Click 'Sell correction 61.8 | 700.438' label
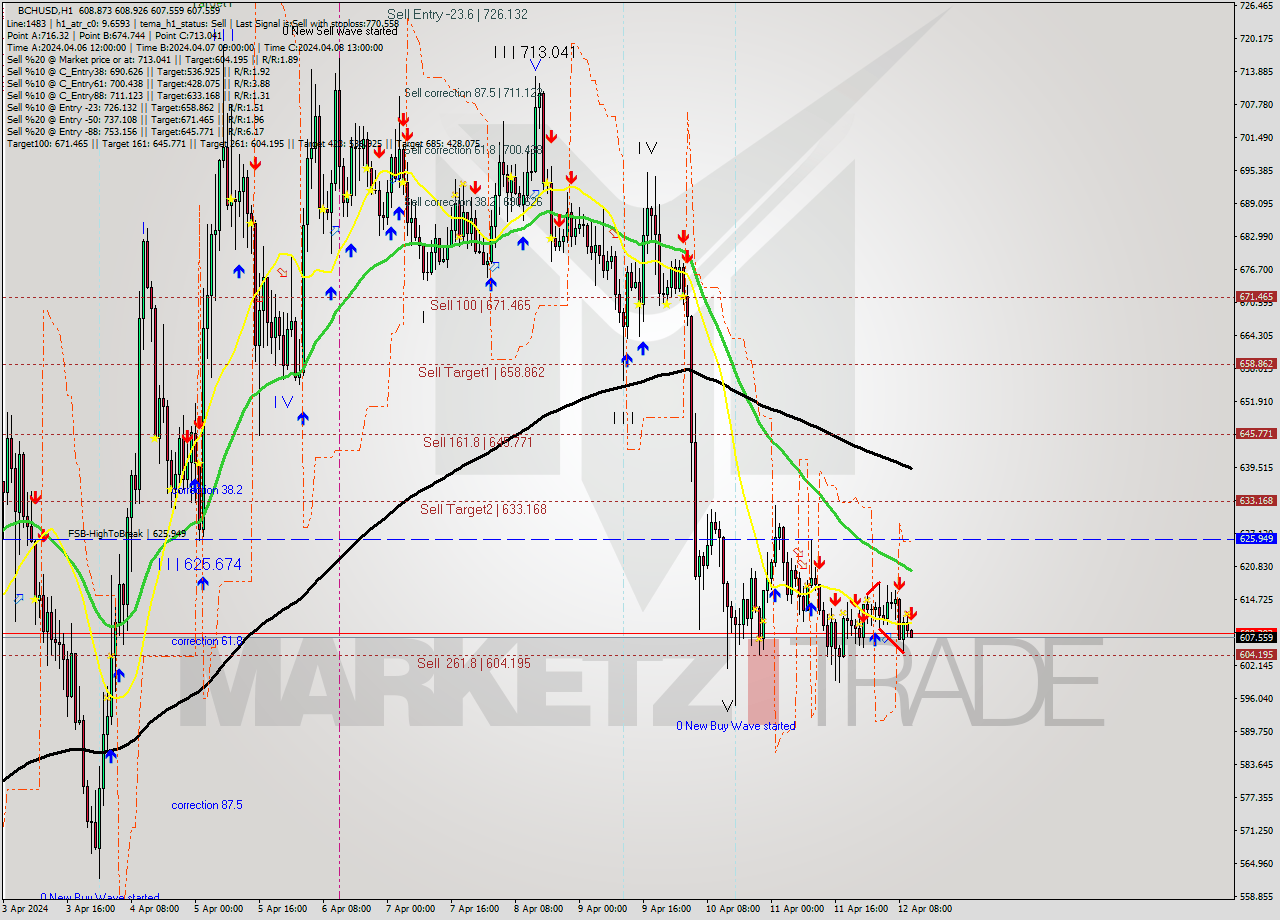 click(x=472, y=150)
